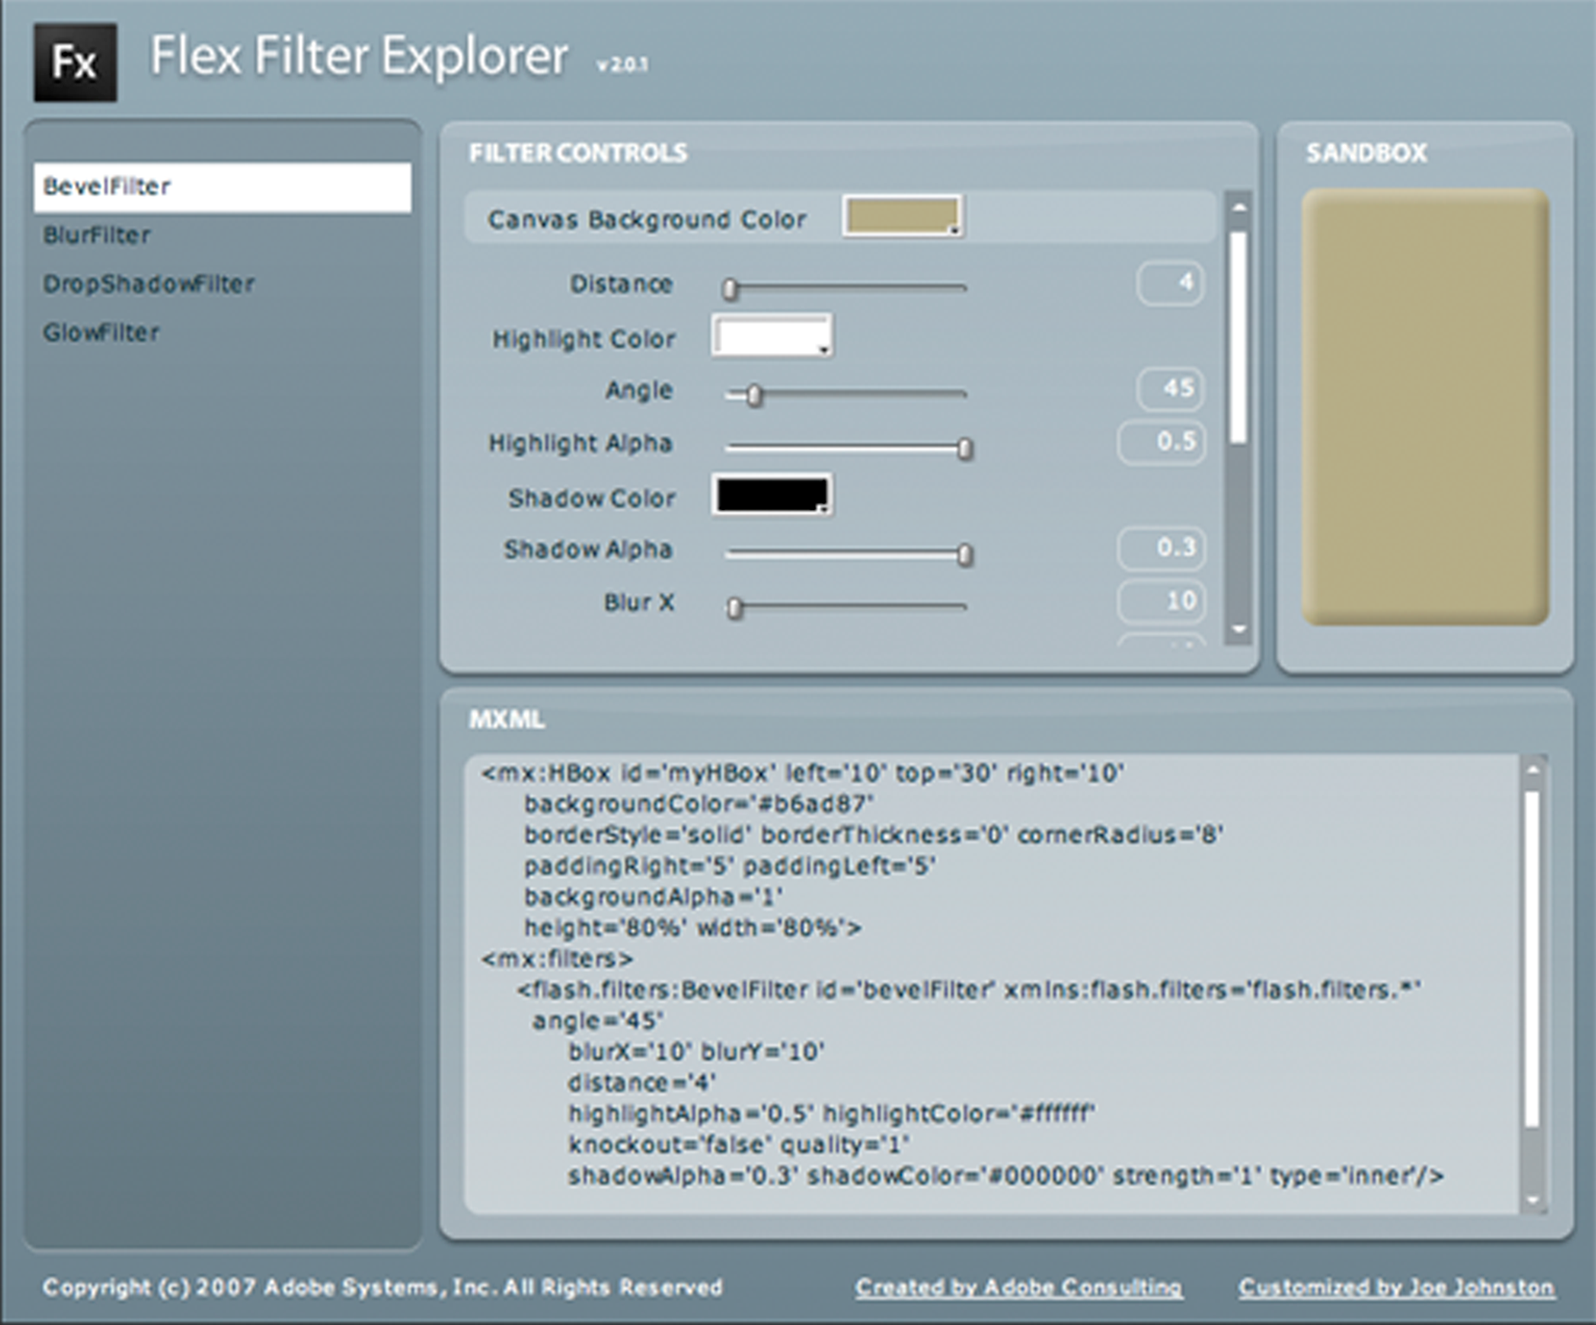This screenshot has height=1325, width=1596.
Task: Open the Customized by Joe Johnston link
Action: pyautogui.click(x=1396, y=1288)
